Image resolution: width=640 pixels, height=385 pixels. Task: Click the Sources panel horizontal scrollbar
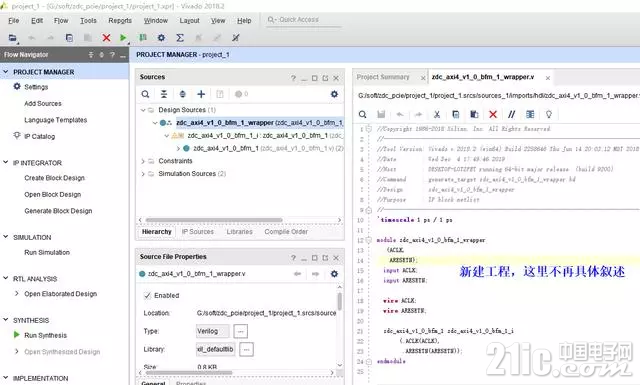(214, 220)
